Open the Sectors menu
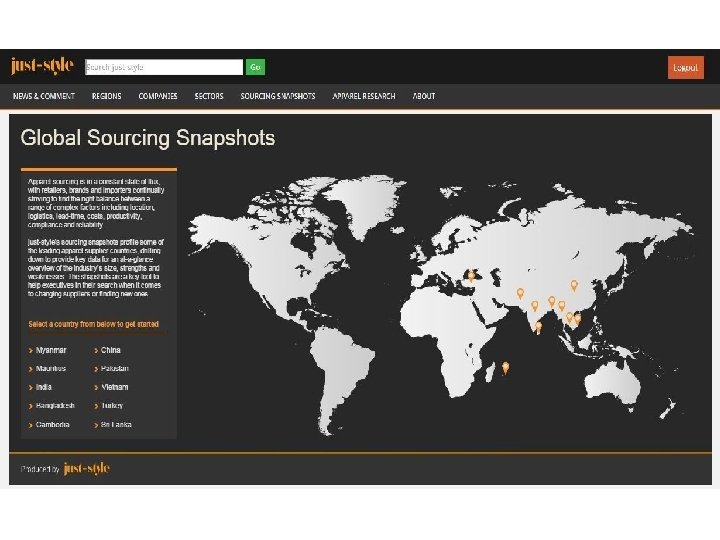Screen dimensions: 720x540 click(209, 96)
